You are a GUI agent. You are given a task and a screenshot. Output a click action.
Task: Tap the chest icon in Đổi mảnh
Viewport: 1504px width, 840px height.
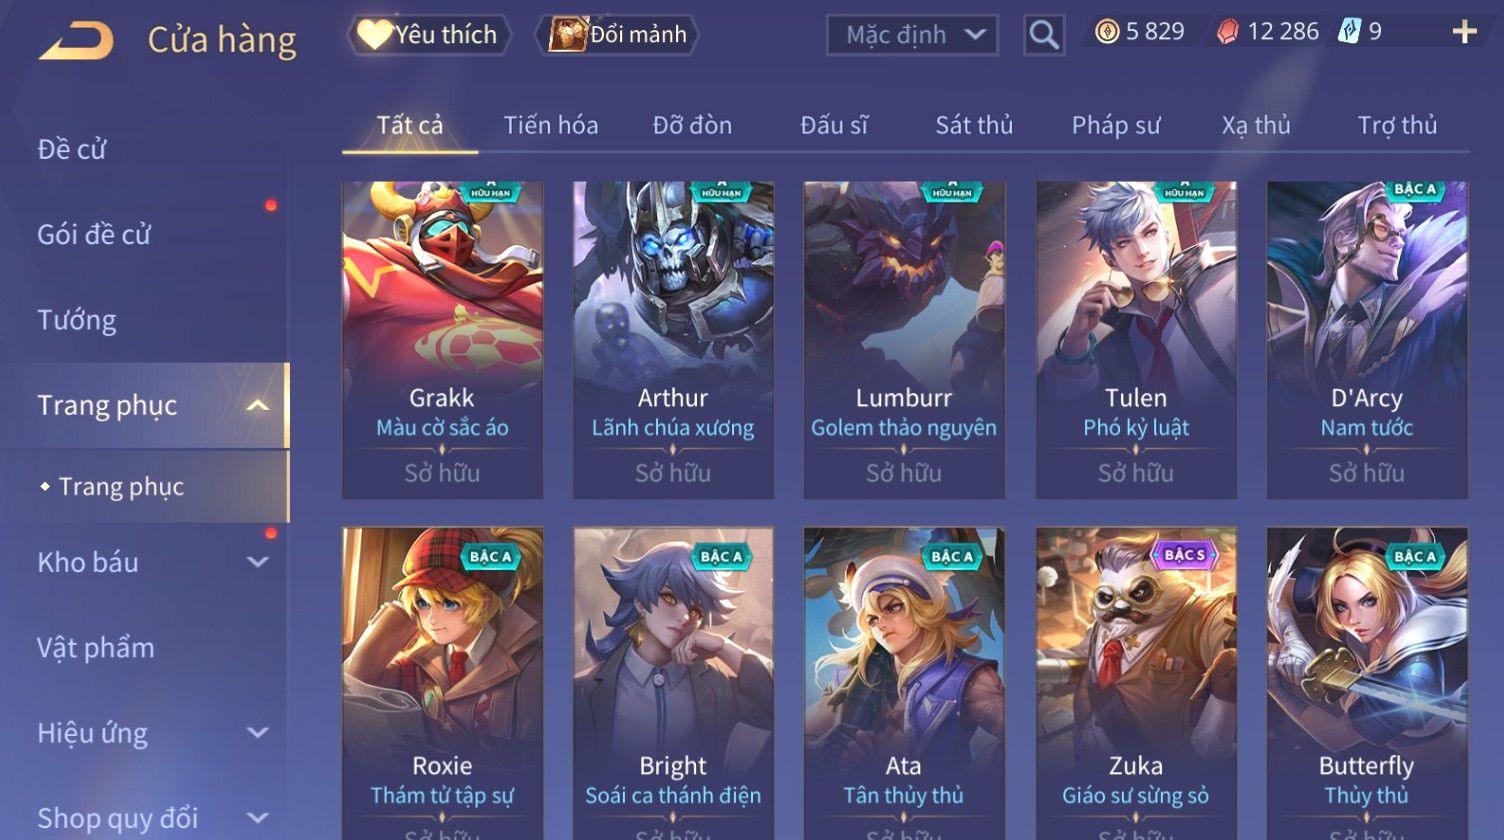tap(567, 35)
